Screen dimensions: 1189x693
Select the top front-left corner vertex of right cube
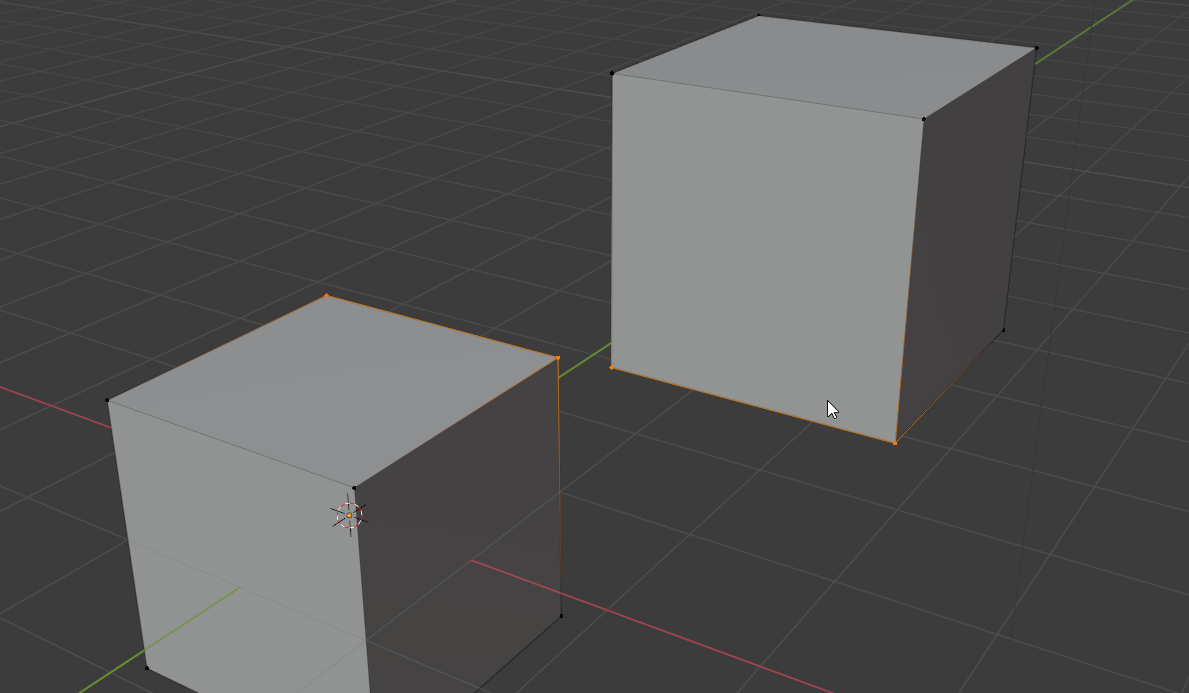tap(612, 74)
